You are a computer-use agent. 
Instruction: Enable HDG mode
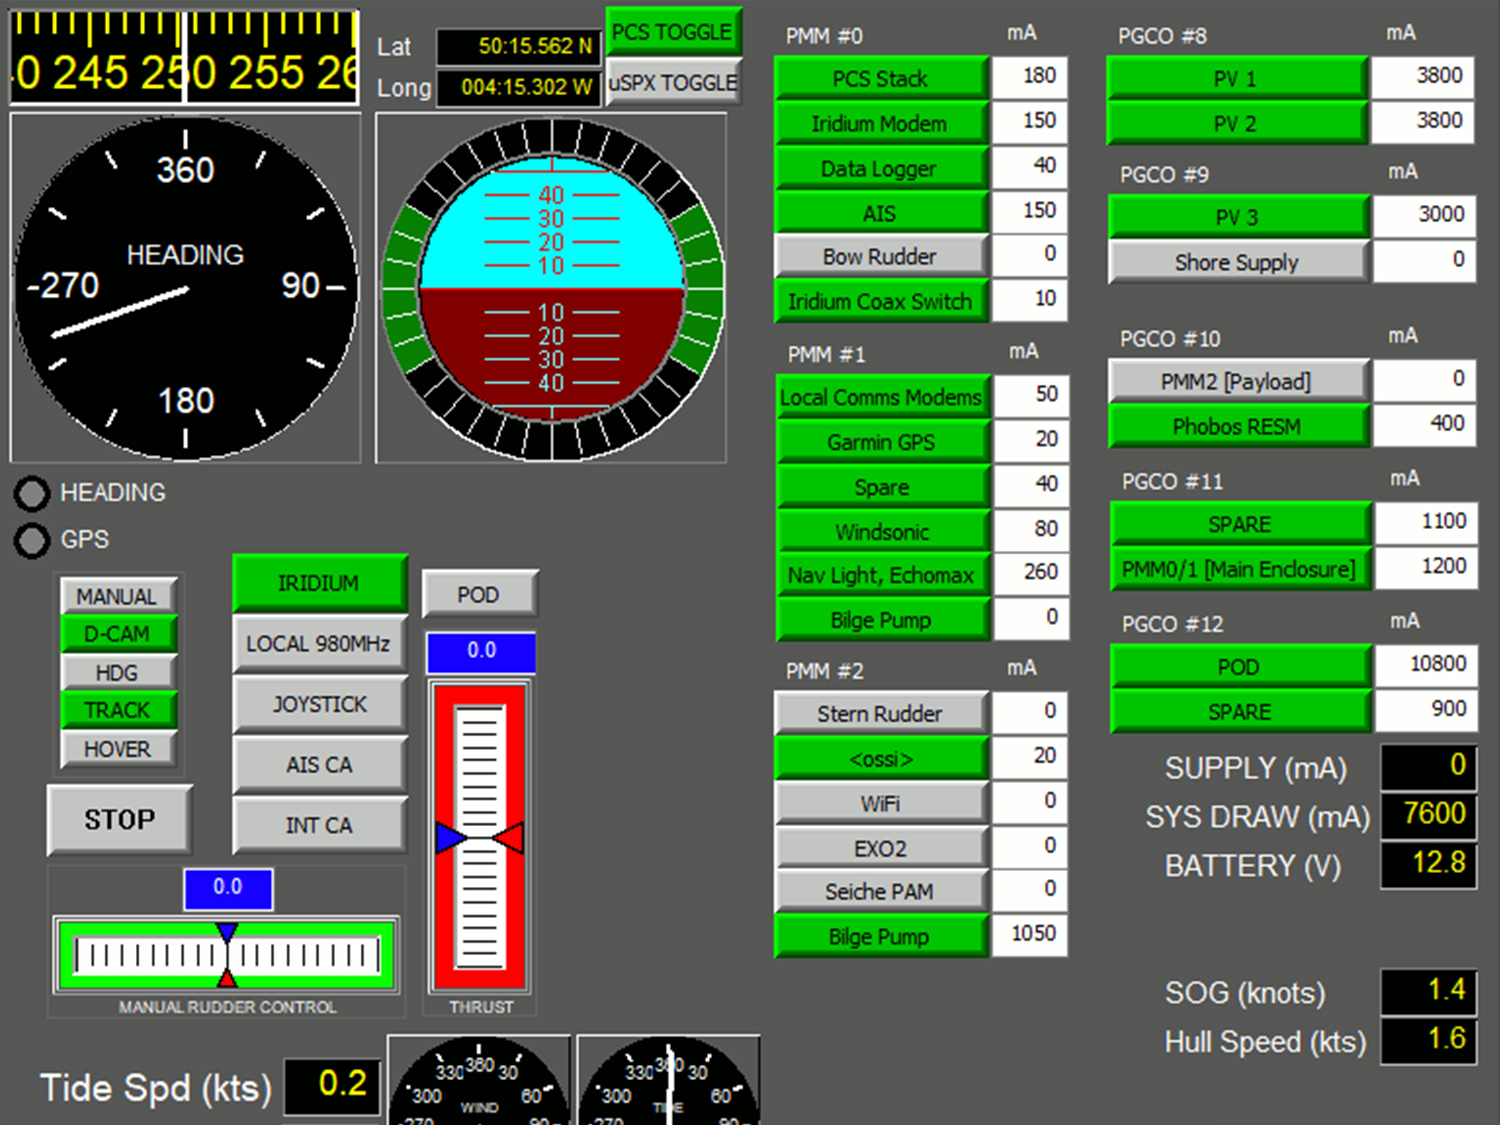pos(118,672)
